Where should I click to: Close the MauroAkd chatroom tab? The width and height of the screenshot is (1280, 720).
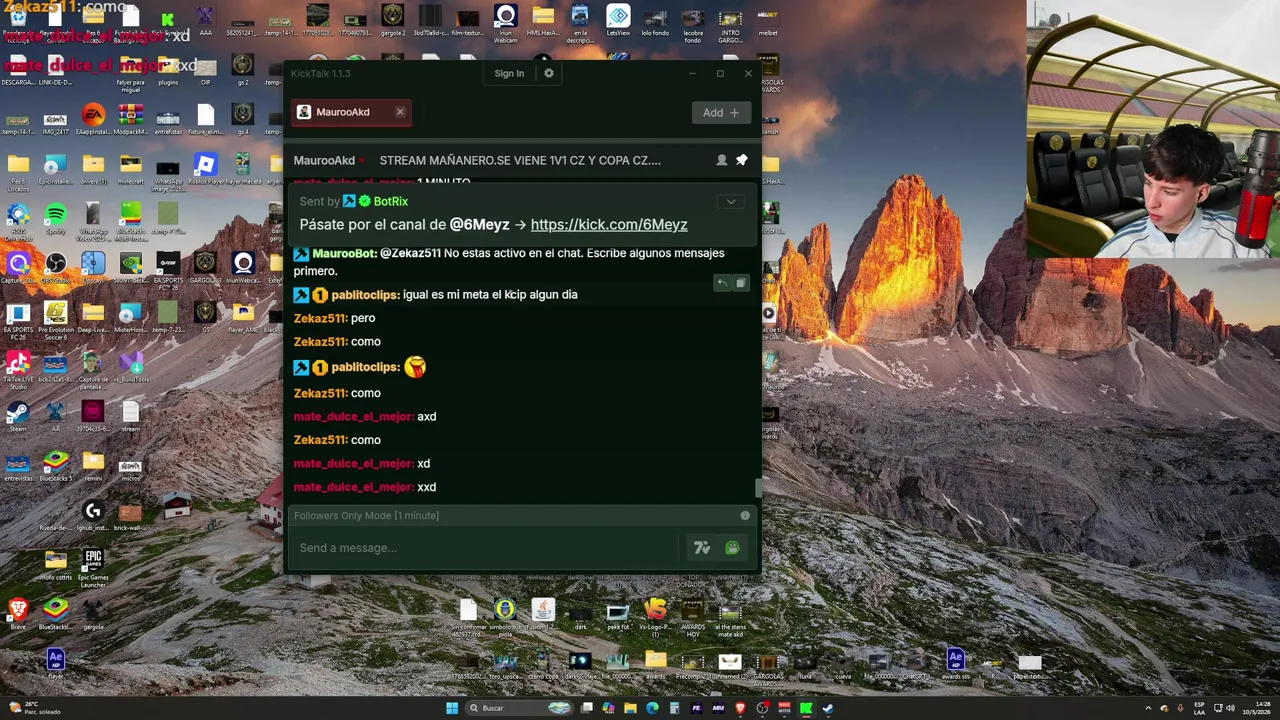(x=400, y=112)
